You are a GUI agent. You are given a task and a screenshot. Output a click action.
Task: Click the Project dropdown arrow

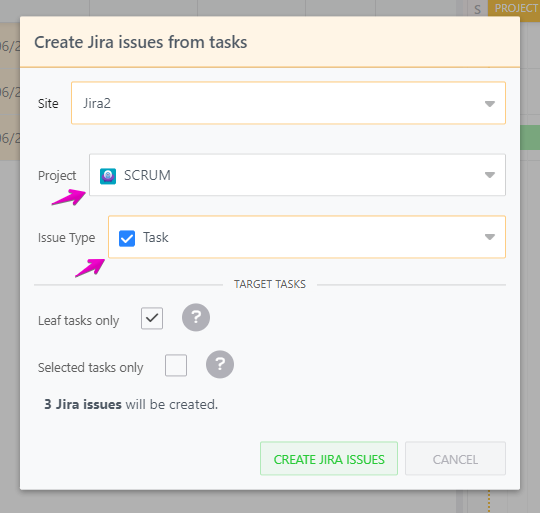(x=490, y=175)
